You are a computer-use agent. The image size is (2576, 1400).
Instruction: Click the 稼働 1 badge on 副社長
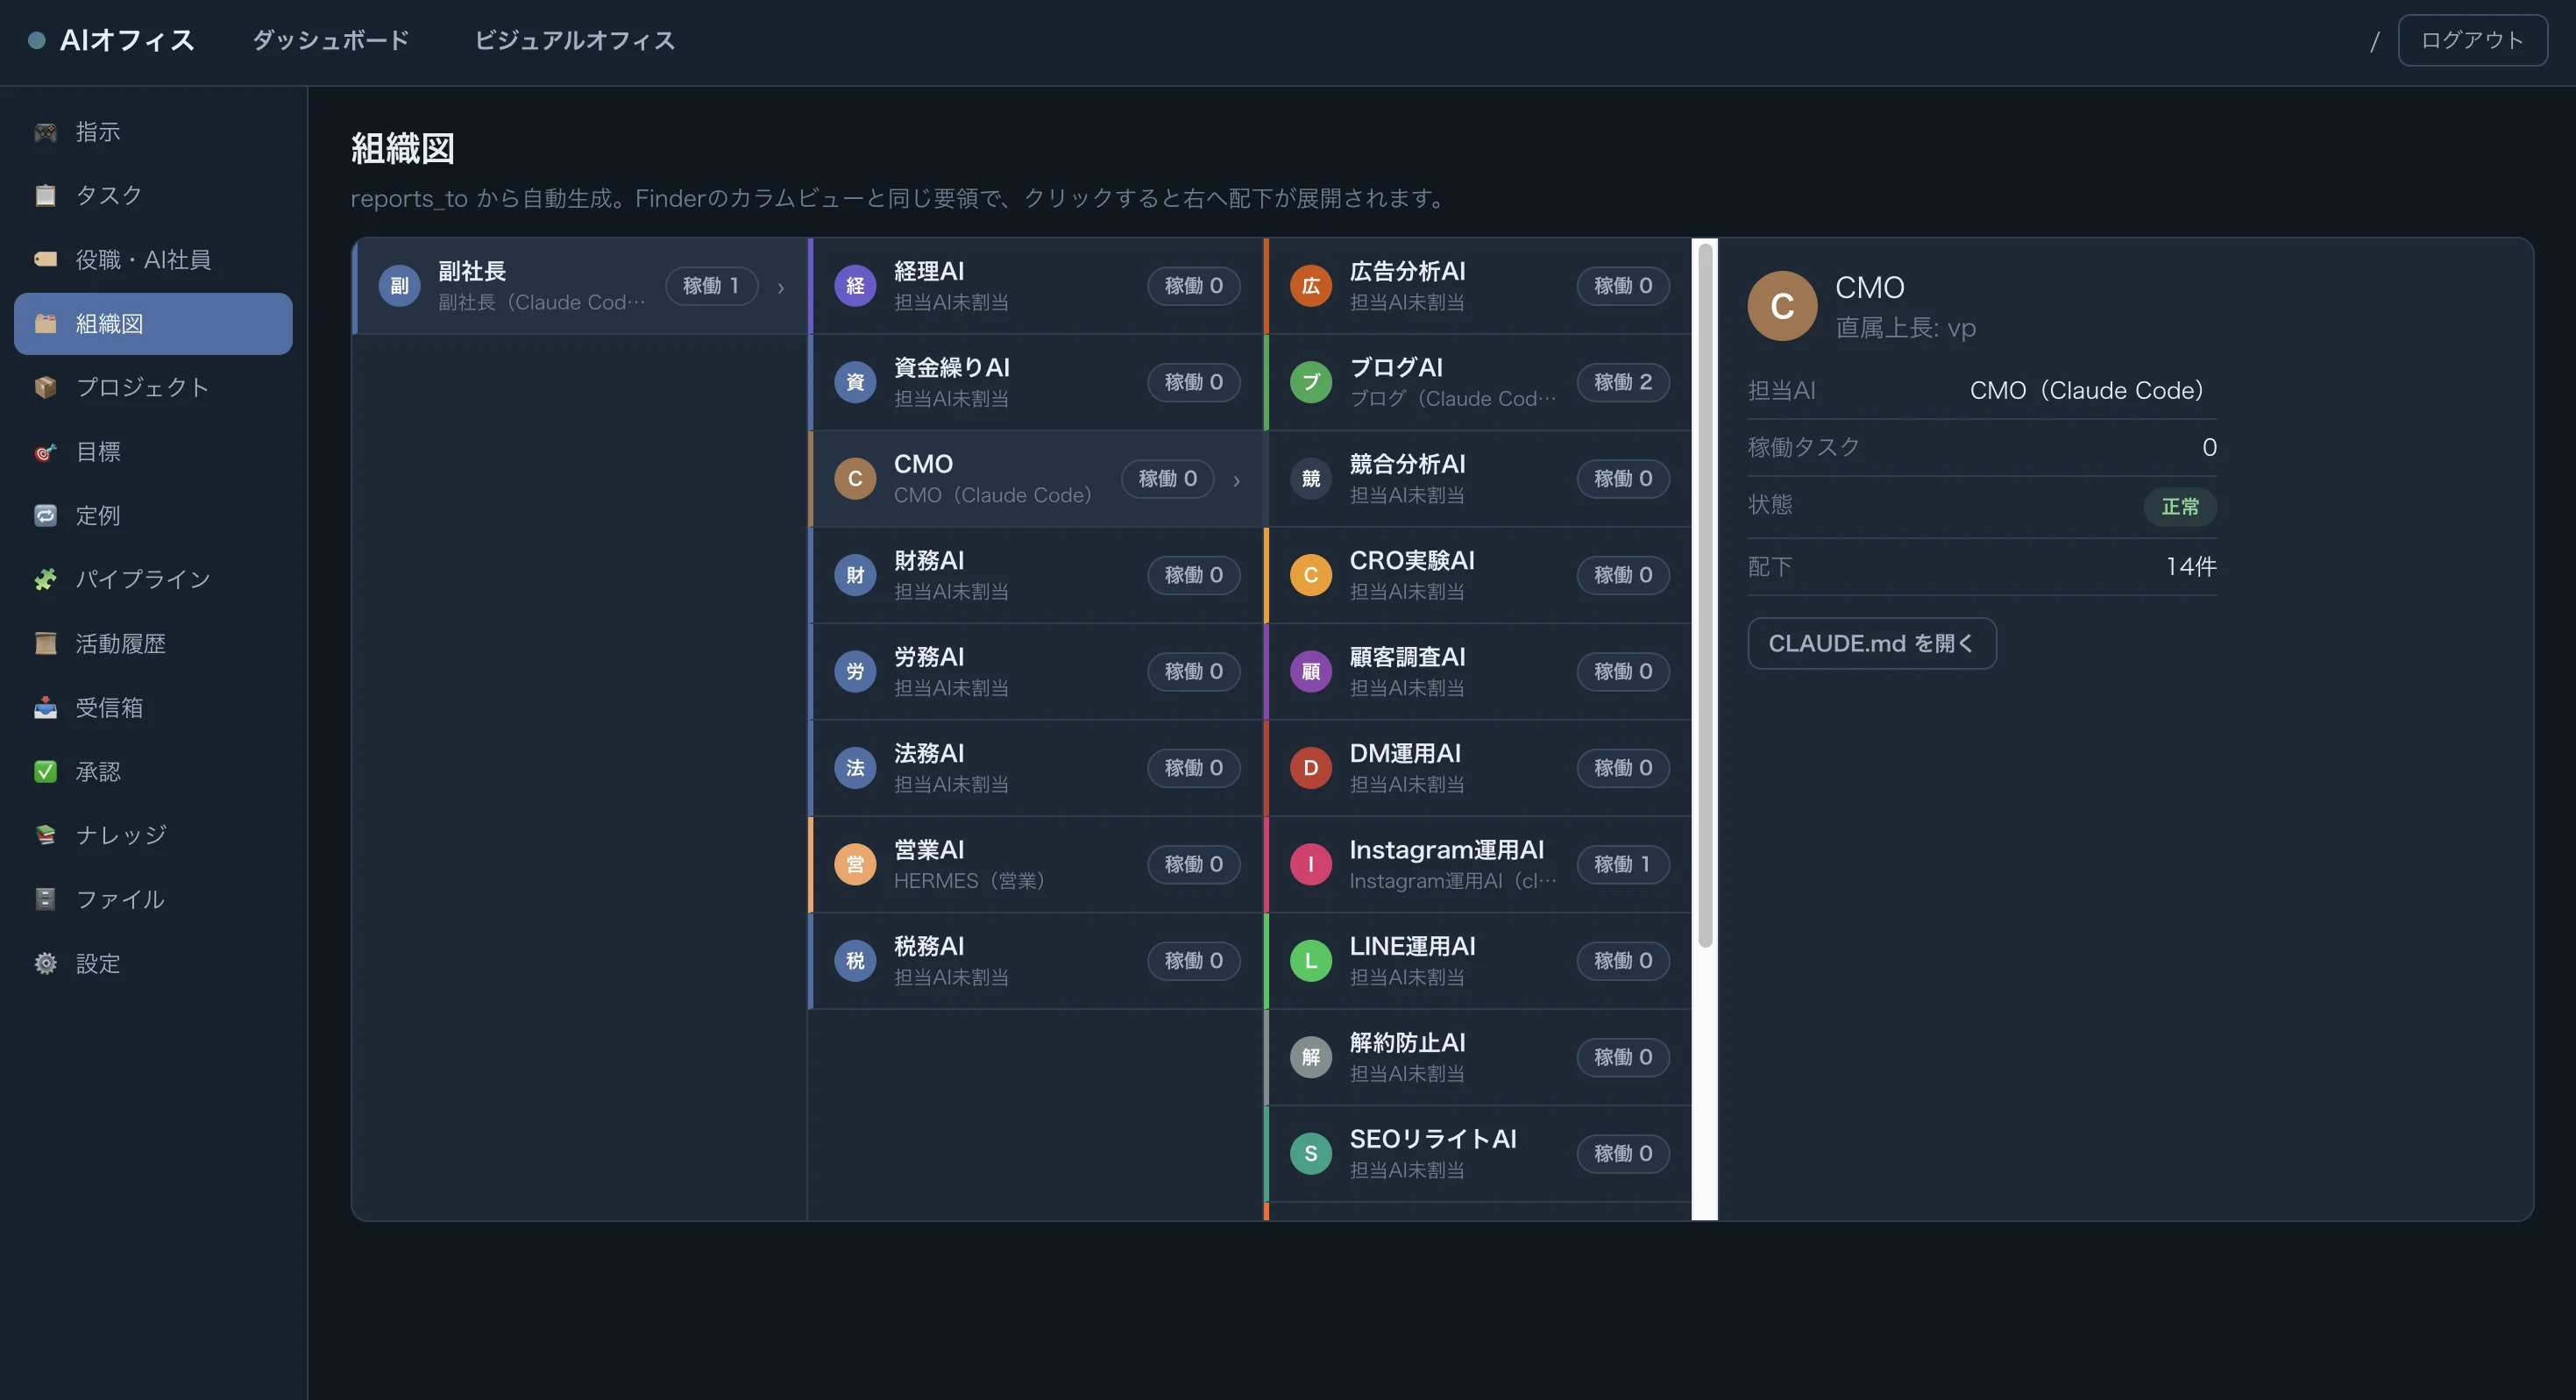[711, 286]
